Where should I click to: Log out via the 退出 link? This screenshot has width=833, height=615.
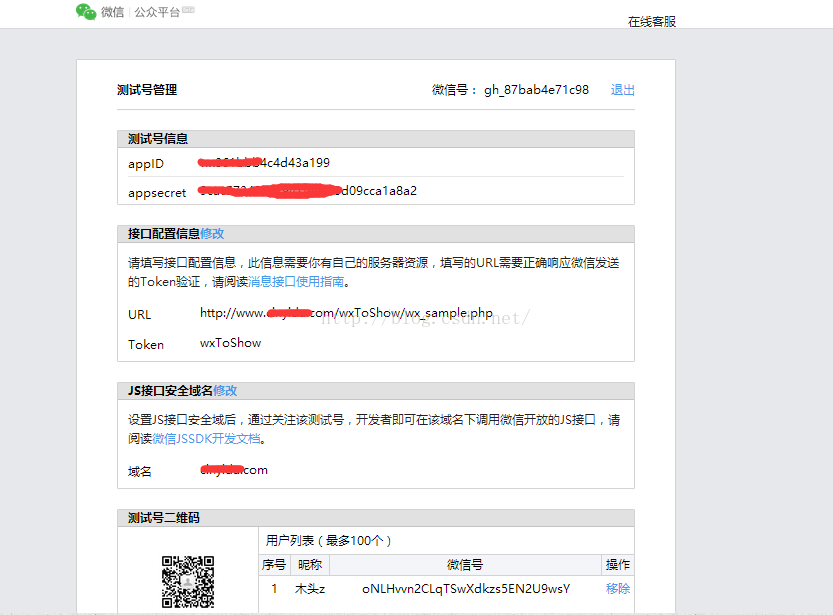(x=622, y=90)
